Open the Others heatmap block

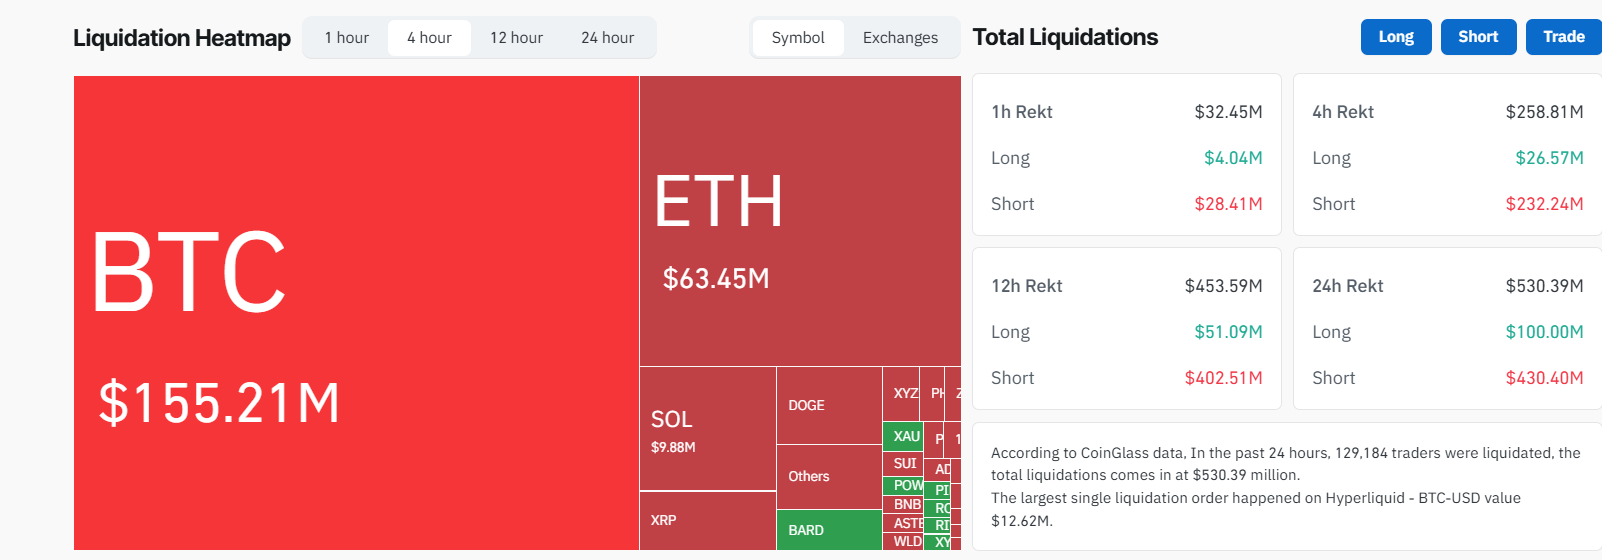click(x=829, y=477)
